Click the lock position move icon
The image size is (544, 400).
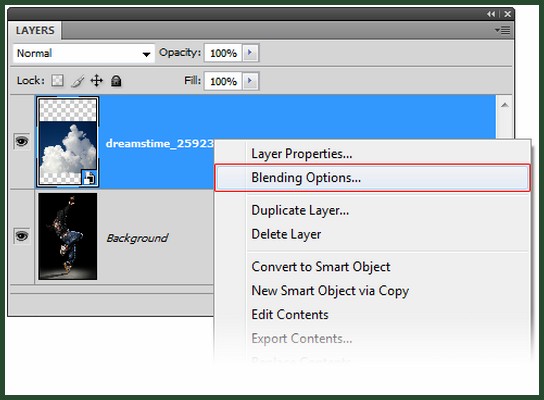97,80
